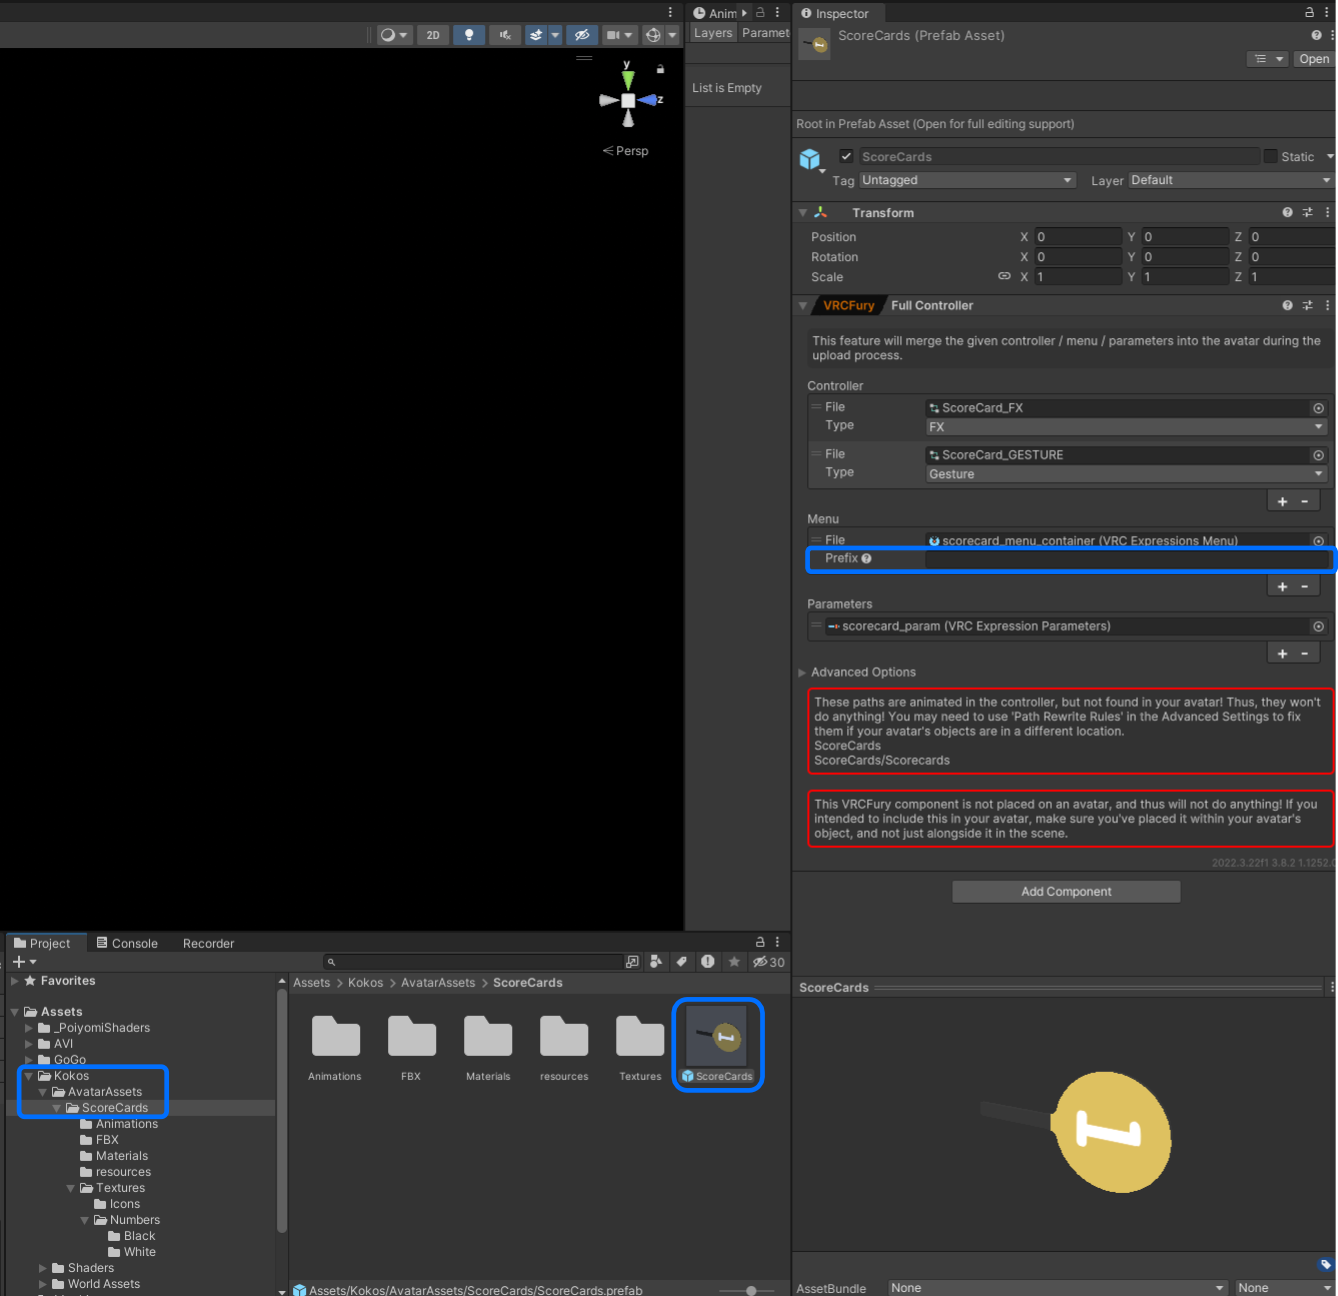1338x1296 pixels.
Task: Toggle 2D view mode
Action: tap(432, 35)
